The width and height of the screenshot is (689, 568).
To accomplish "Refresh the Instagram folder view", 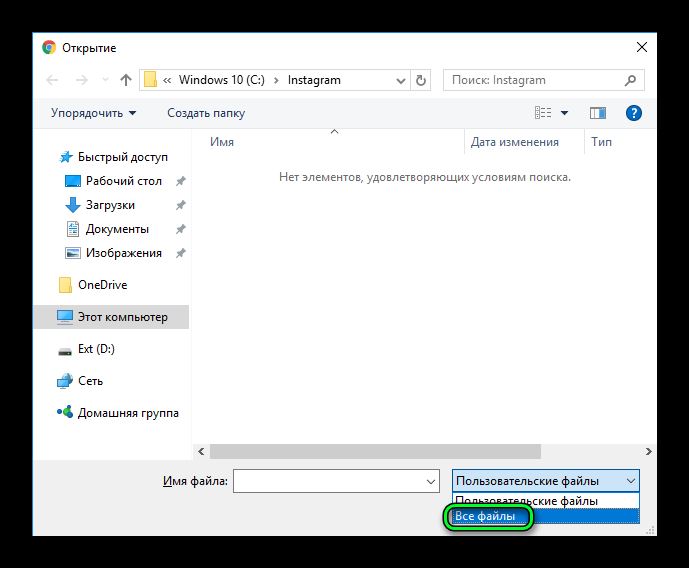I will [421, 80].
